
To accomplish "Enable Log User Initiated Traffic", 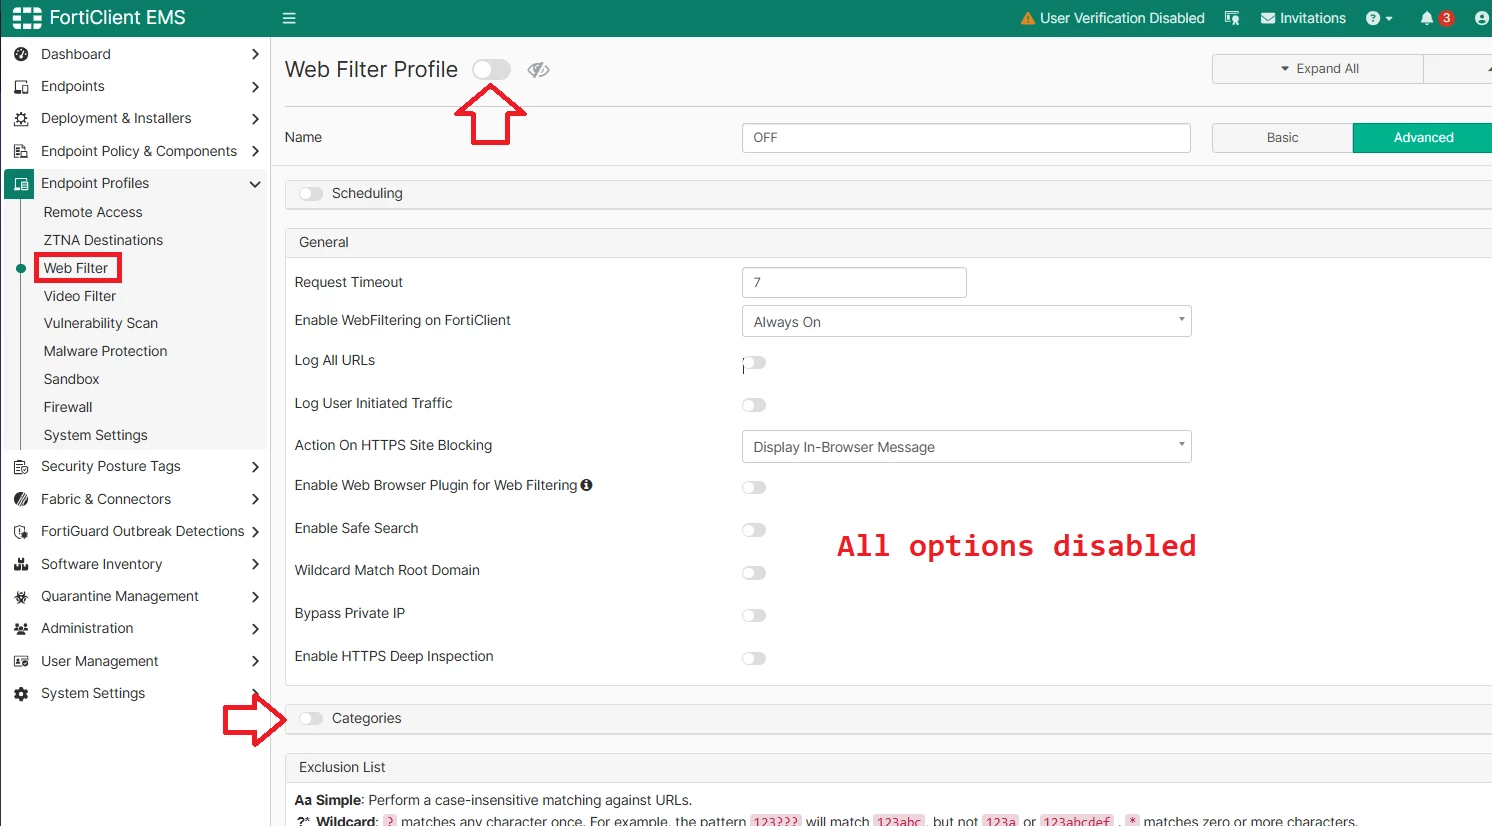I will (754, 405).
